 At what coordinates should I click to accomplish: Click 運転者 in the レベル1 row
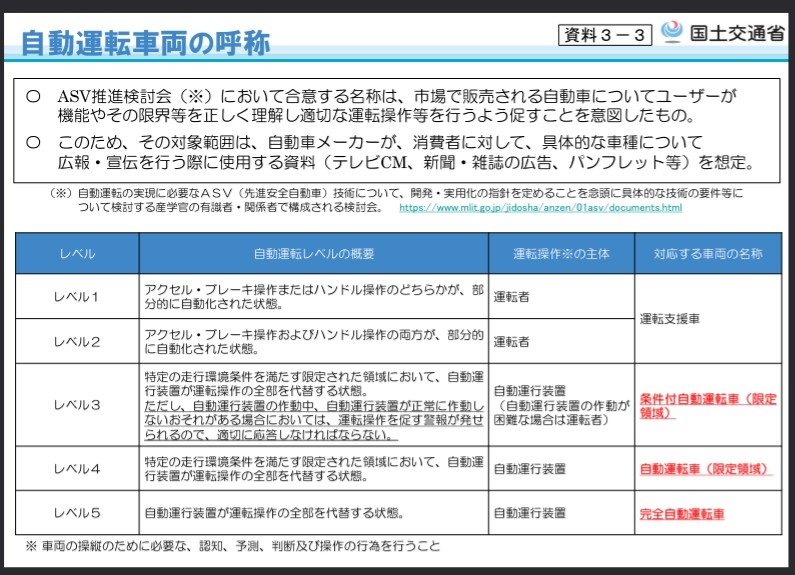(x=512, y=297)
